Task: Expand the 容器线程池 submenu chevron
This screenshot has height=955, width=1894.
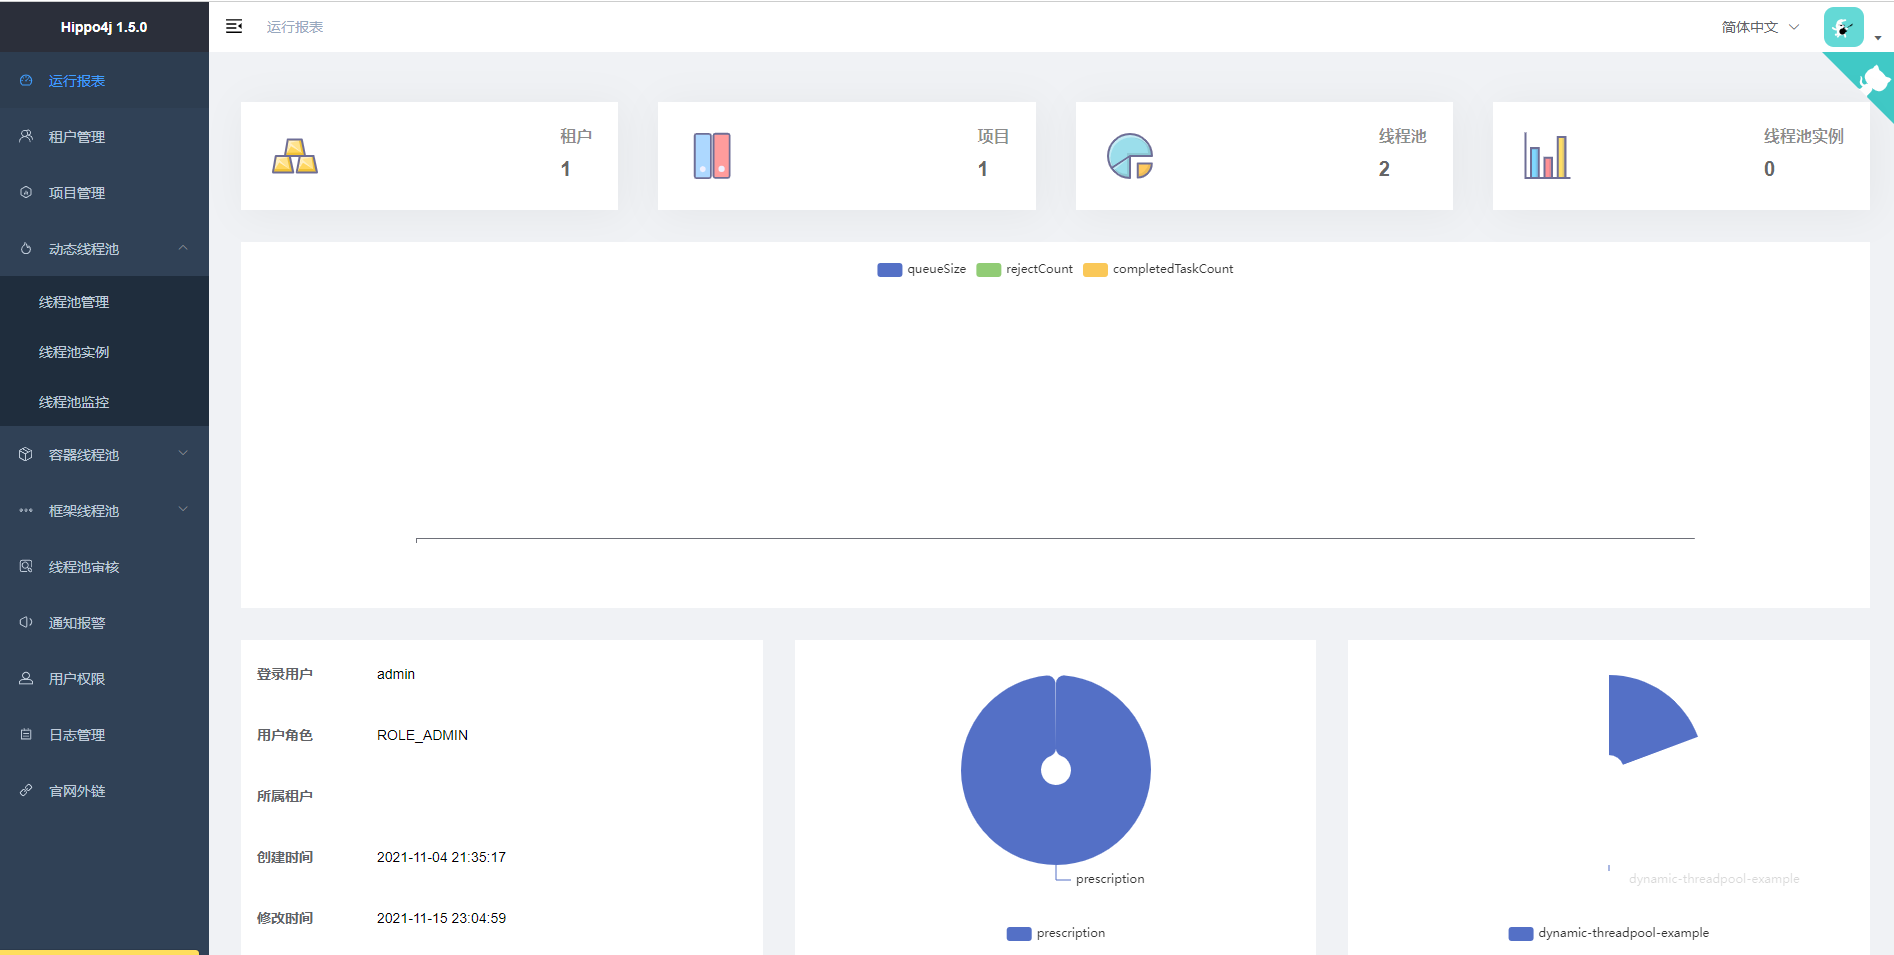Action: click(x=183, y=454)
